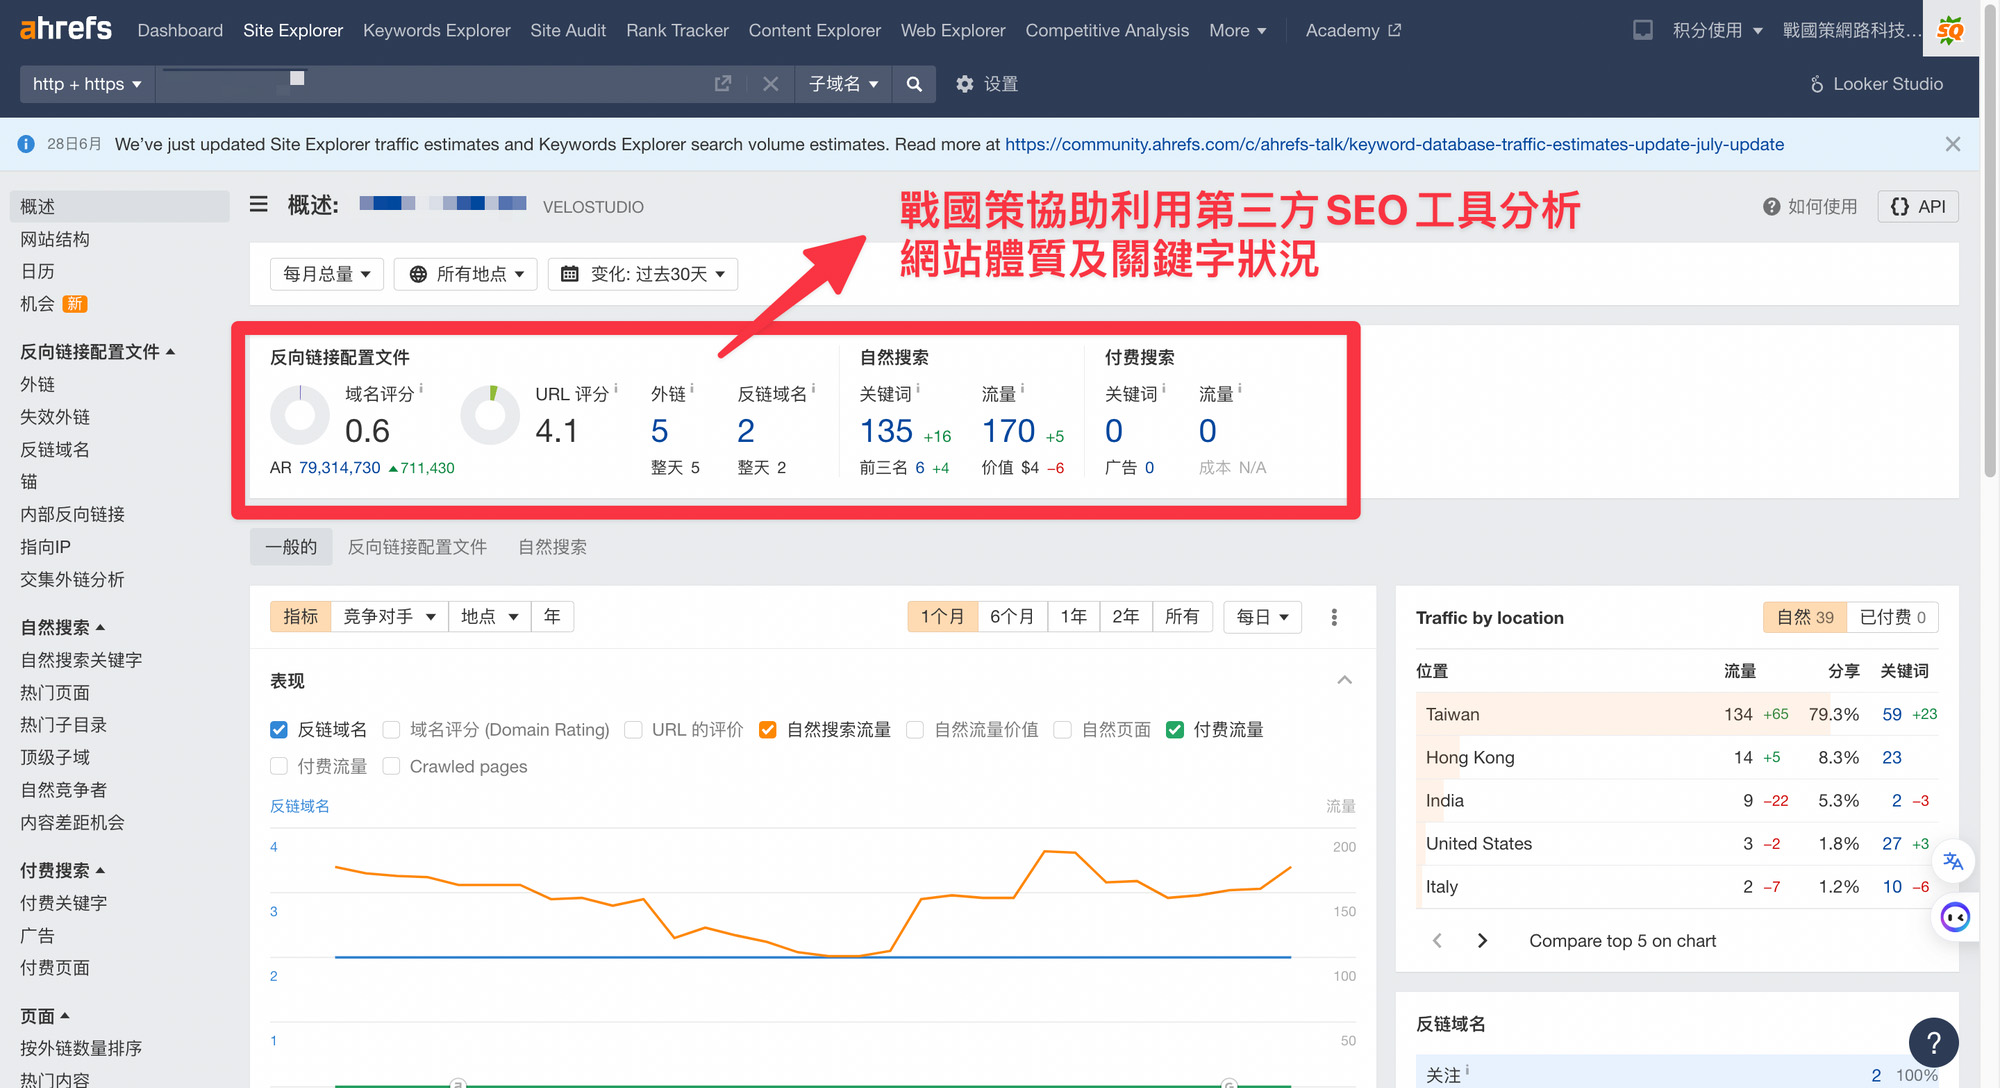Open the help question mark button
Viewport: 2000px width, 1088px height.
click(1933, 1042)
